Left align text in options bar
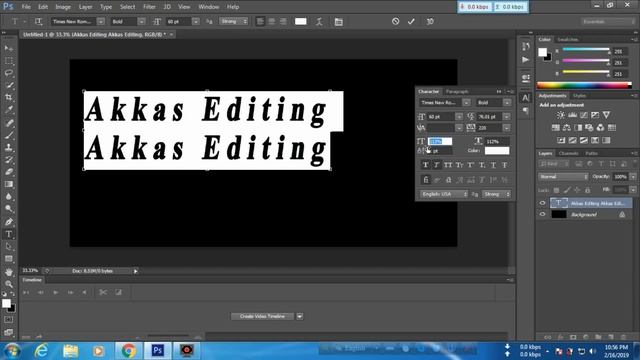 click(x=260, y=21)
